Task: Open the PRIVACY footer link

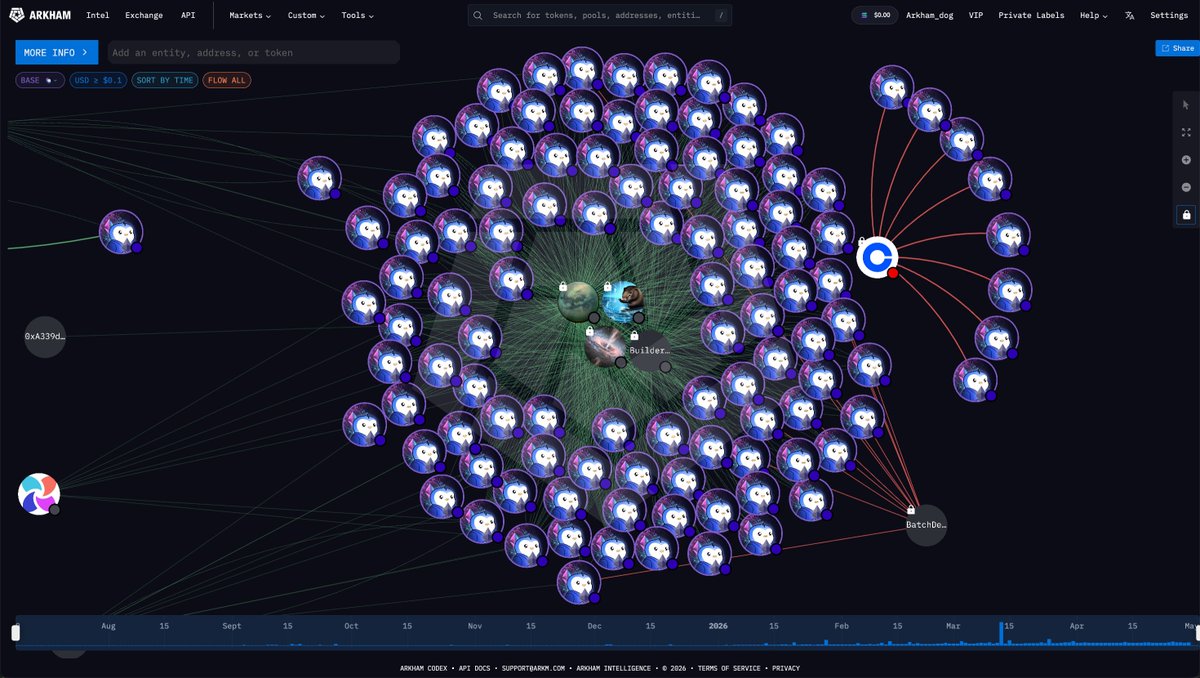Action: (786, 668)
